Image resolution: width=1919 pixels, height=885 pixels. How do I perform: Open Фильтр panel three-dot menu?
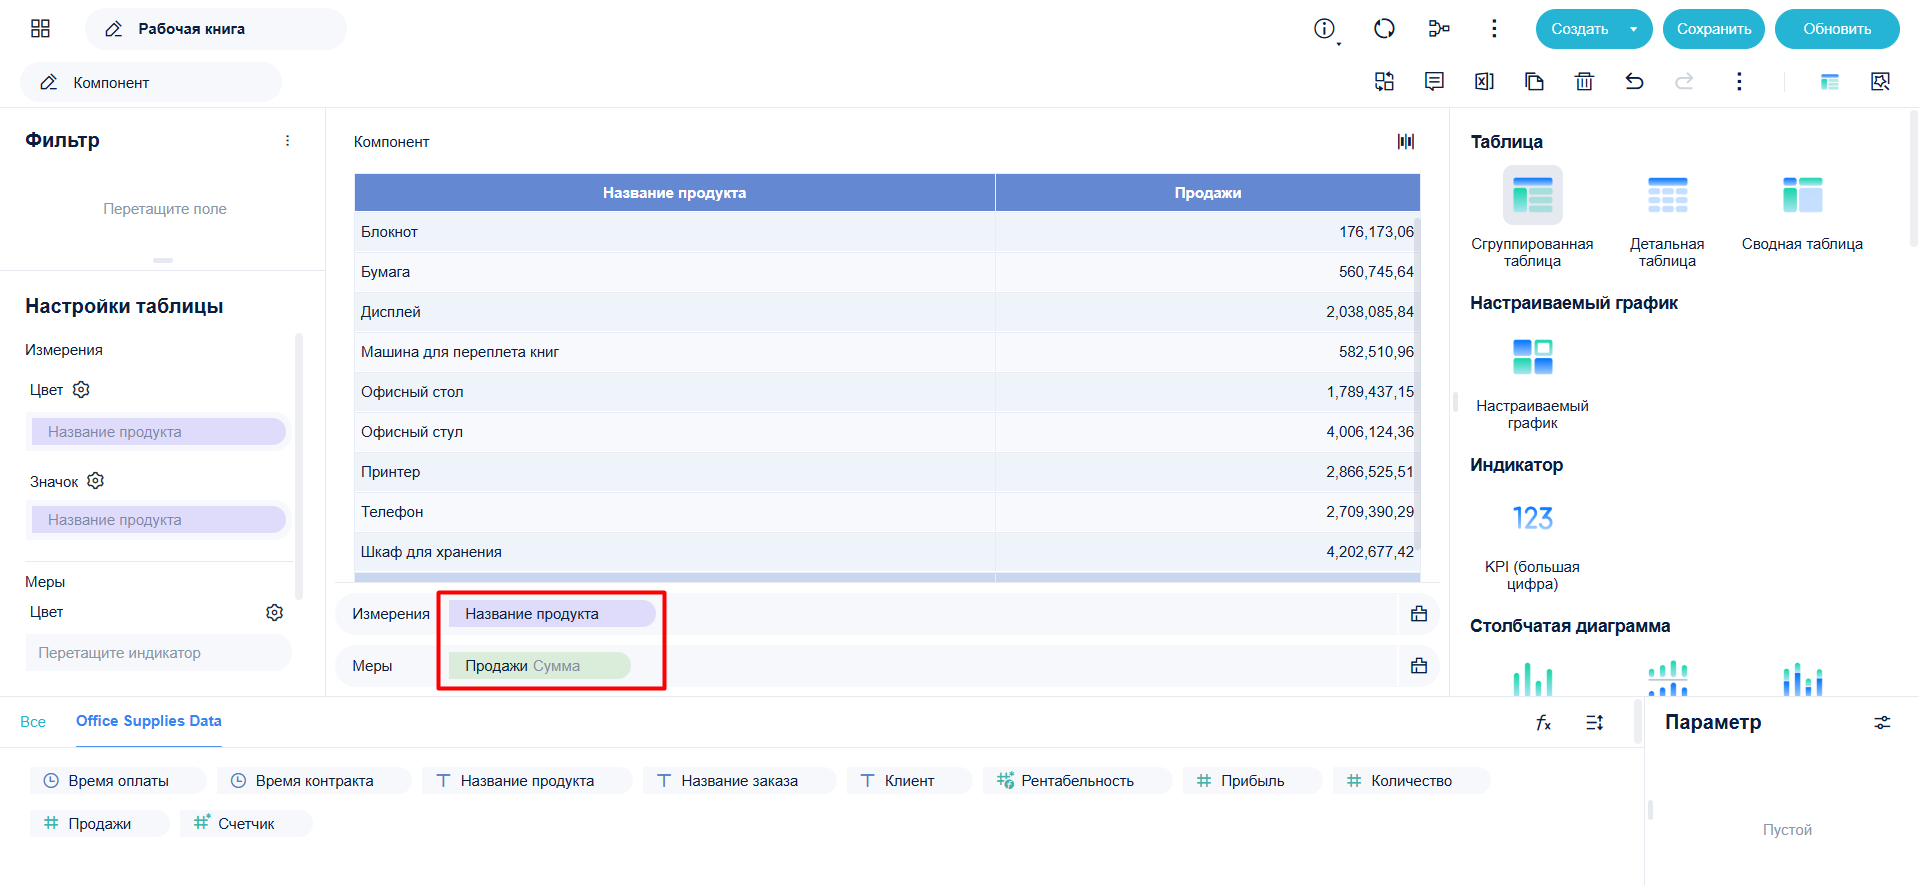(288, 141)
